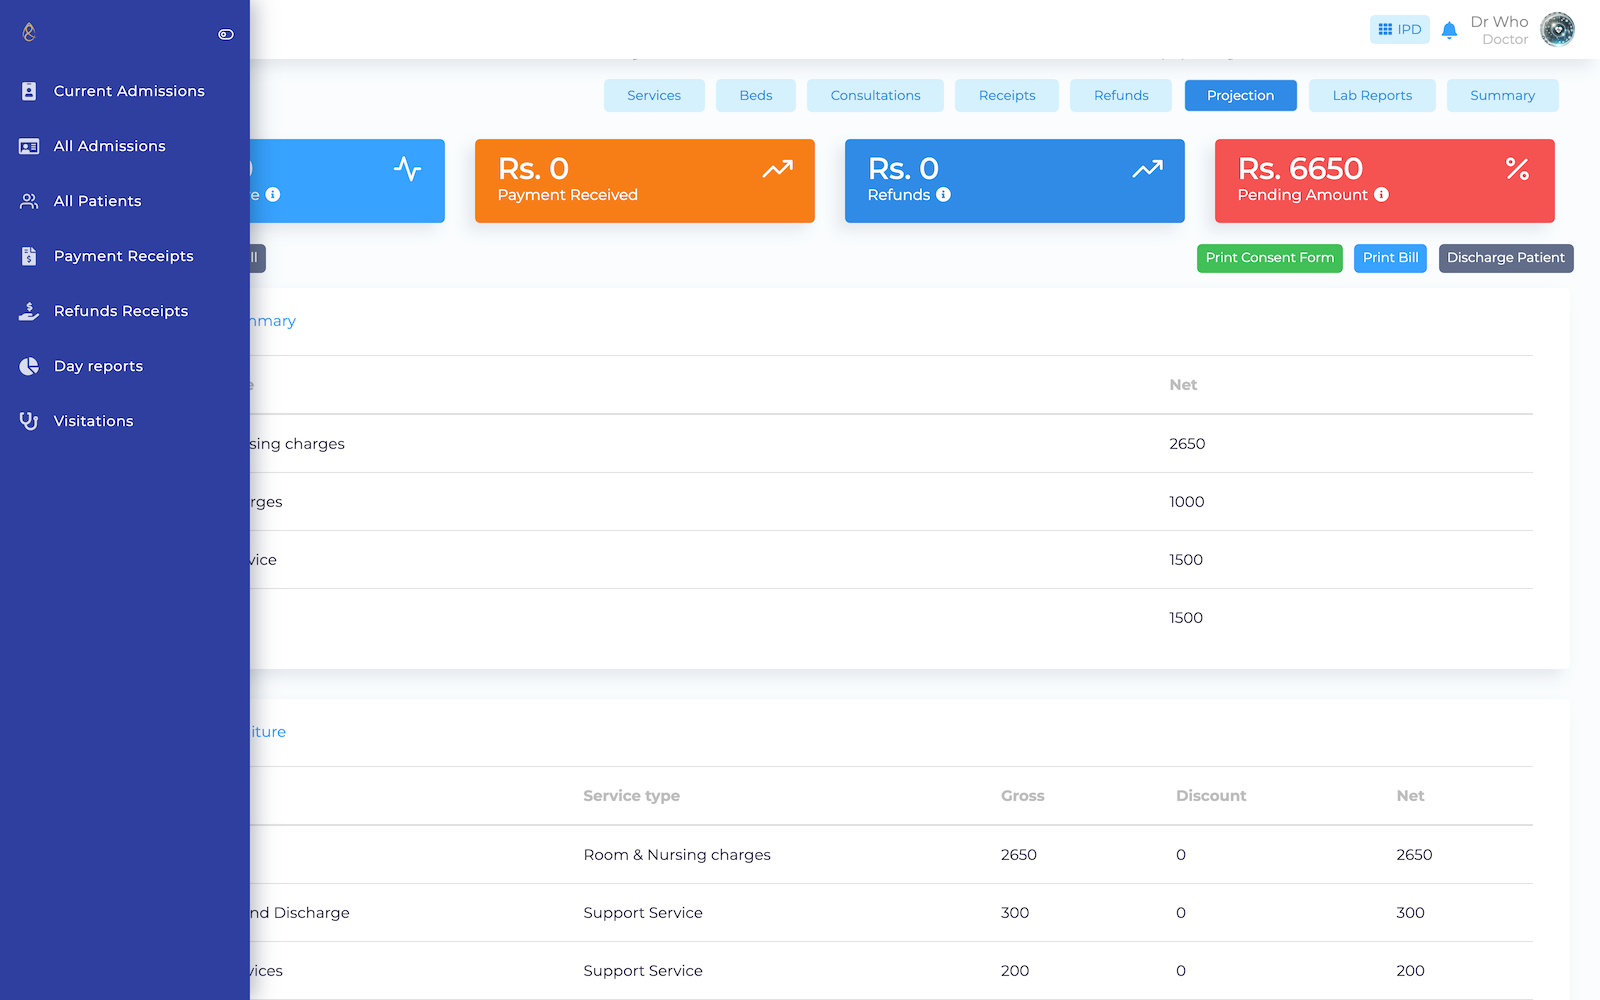Click the percent icon on Pending Amount card
The height and width of the screenshot is (1000, 1600).
(x=1517, y=169)
